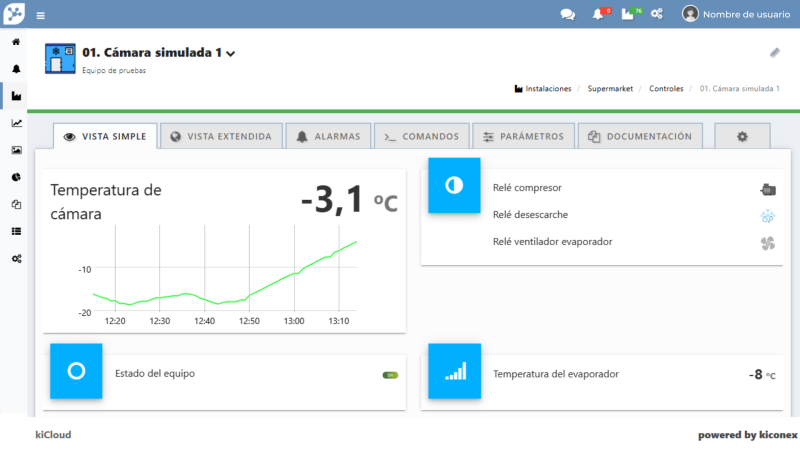Open the line chart icon in sidebar
This screenshot has height=450, width=800.
coord(16,123)
